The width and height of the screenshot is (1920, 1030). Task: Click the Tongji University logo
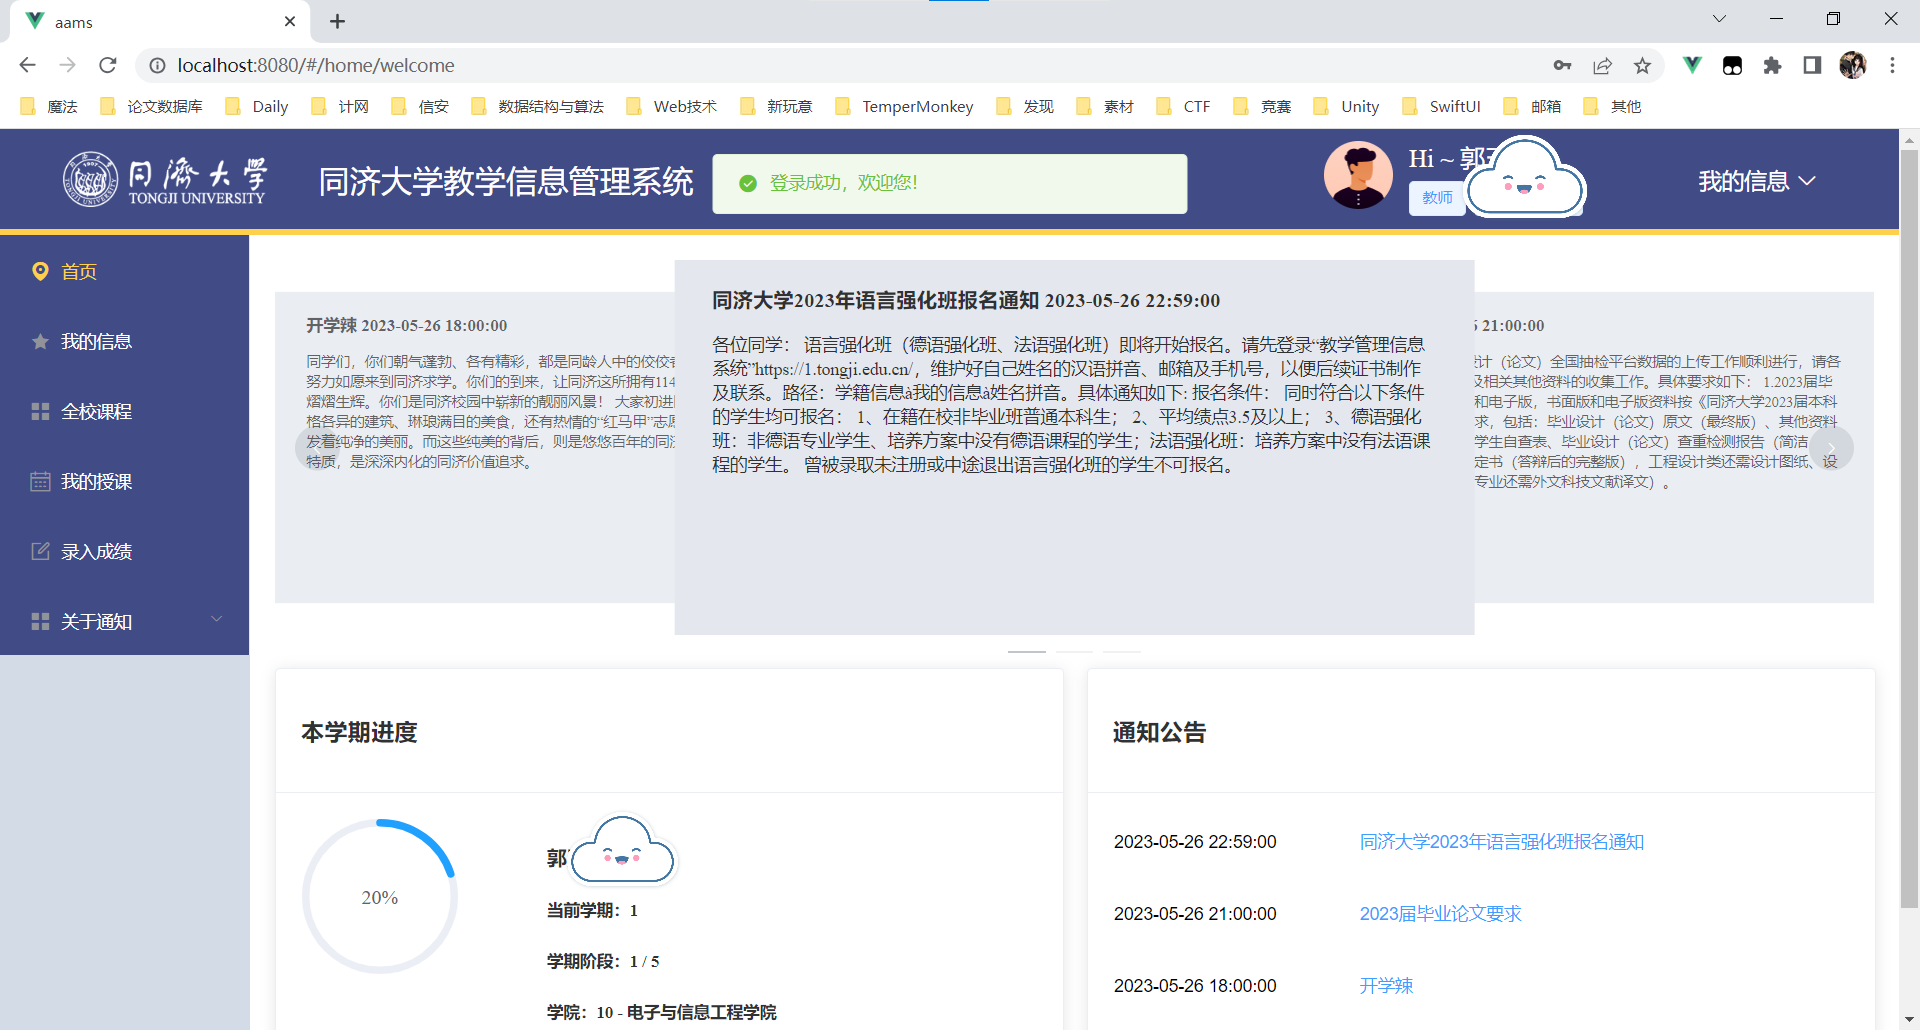(x=164, y=180)
